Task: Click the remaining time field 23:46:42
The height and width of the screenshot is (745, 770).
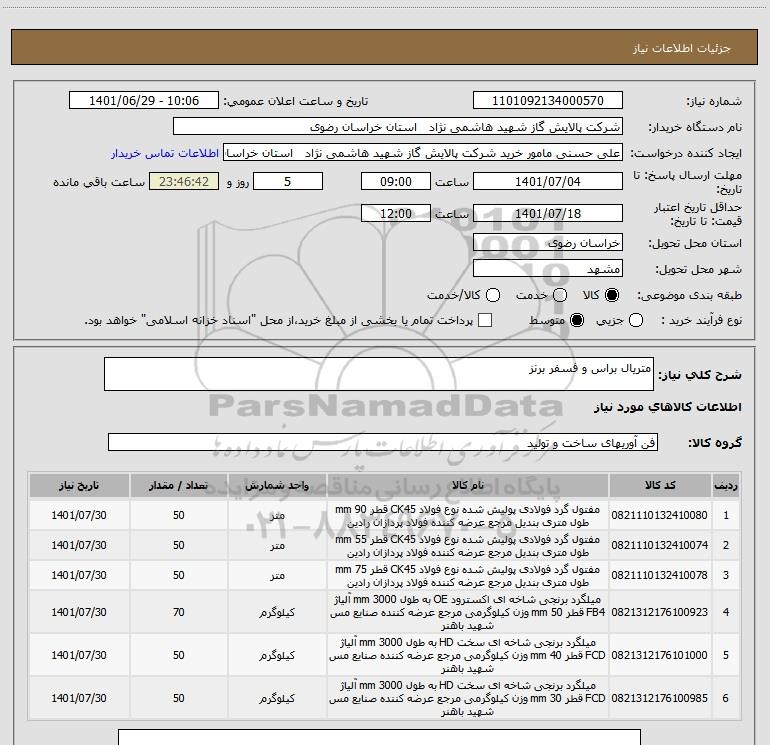Action: click(184, 181)
